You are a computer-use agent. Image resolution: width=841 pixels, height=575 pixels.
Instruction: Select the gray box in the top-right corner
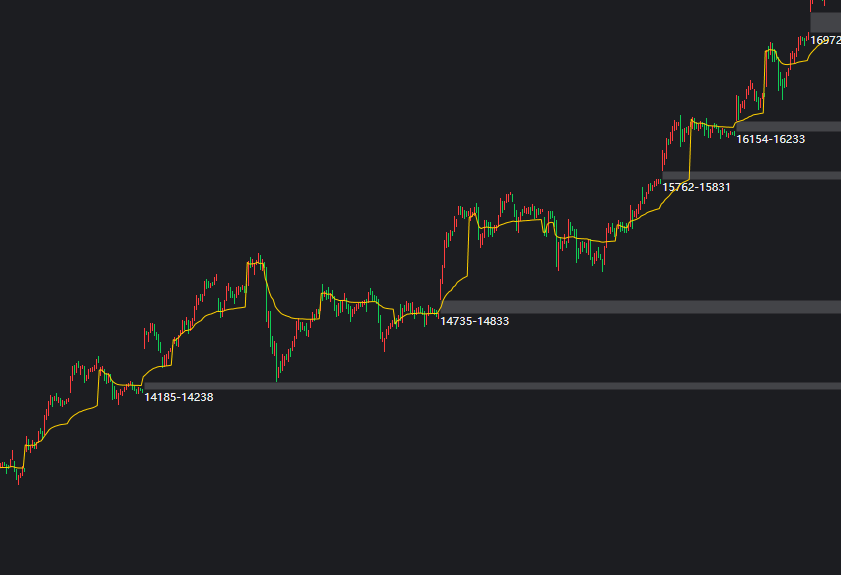point(825,21)
